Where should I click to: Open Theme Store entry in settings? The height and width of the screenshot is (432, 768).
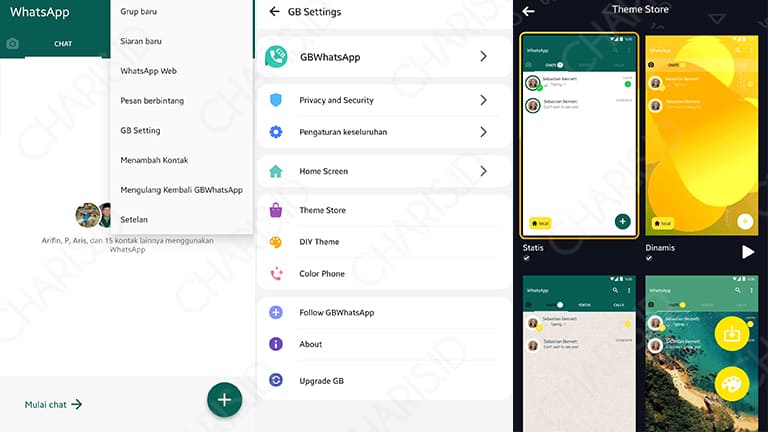[x=384, y=210]
